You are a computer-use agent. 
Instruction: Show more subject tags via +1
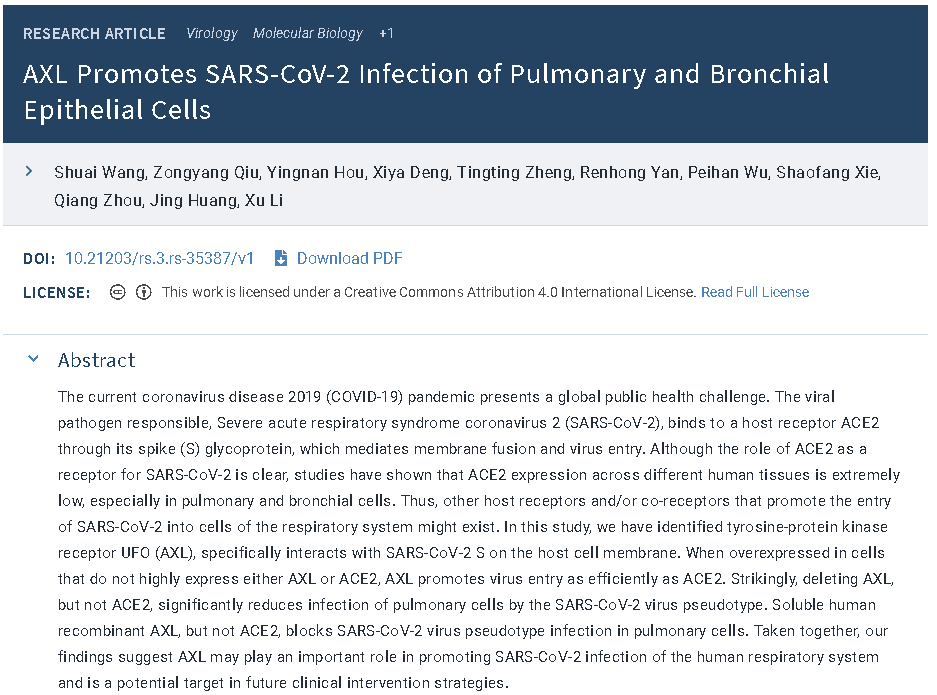[386, 33]
